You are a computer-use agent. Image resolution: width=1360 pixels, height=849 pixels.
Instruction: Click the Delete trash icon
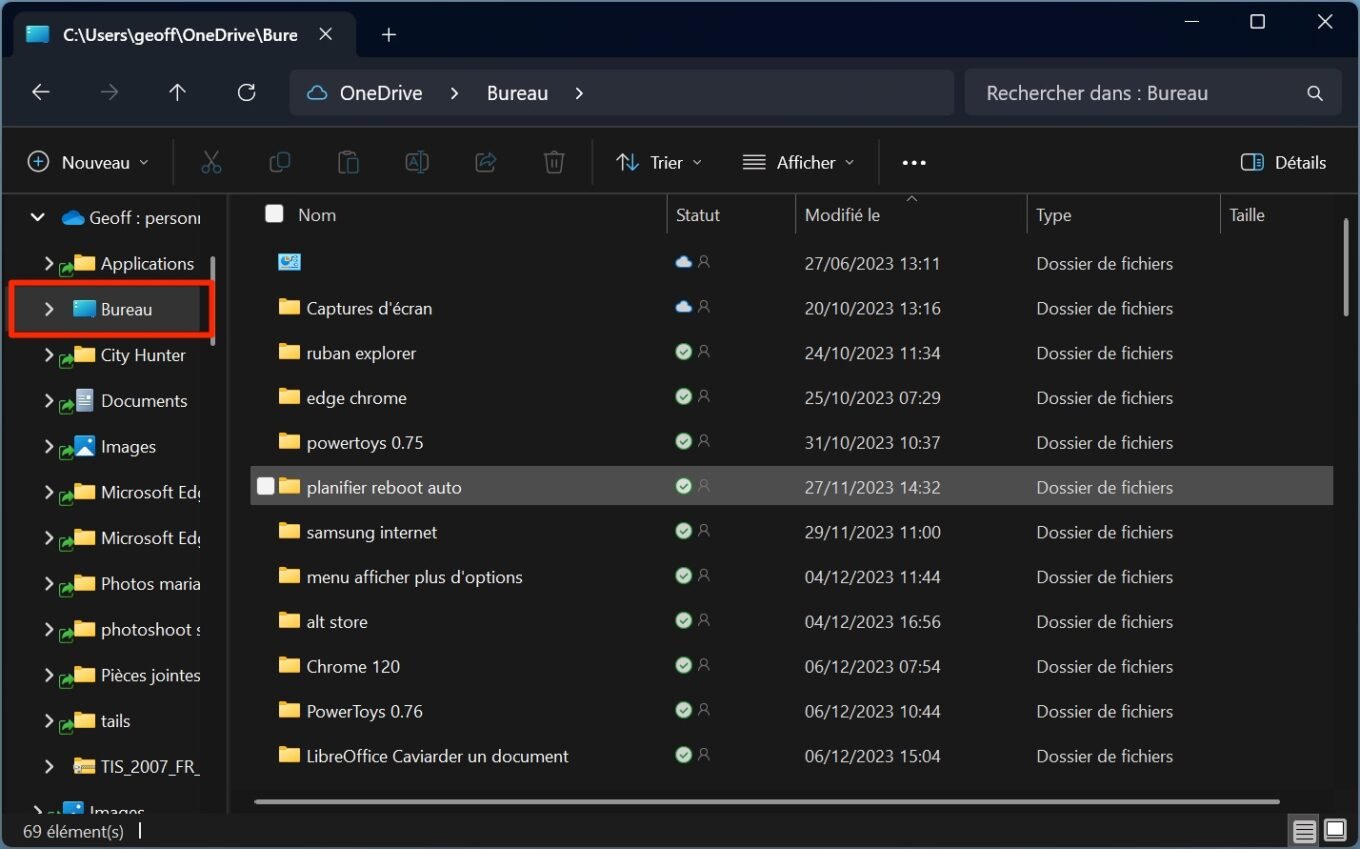[554, 162]
